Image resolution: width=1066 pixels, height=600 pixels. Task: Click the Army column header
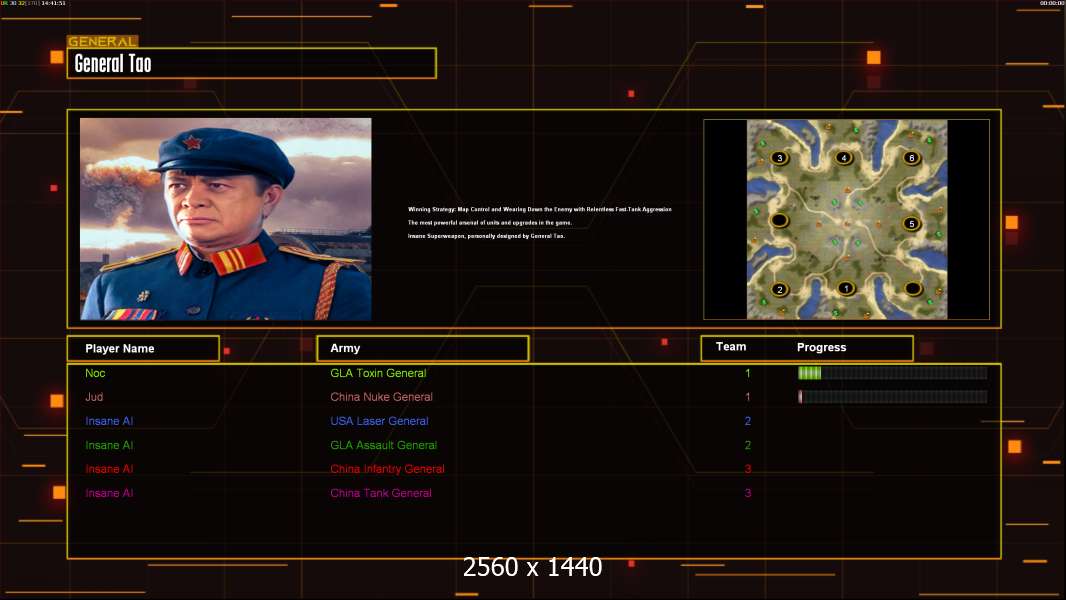pyautogui.click(x=422, y=348)
